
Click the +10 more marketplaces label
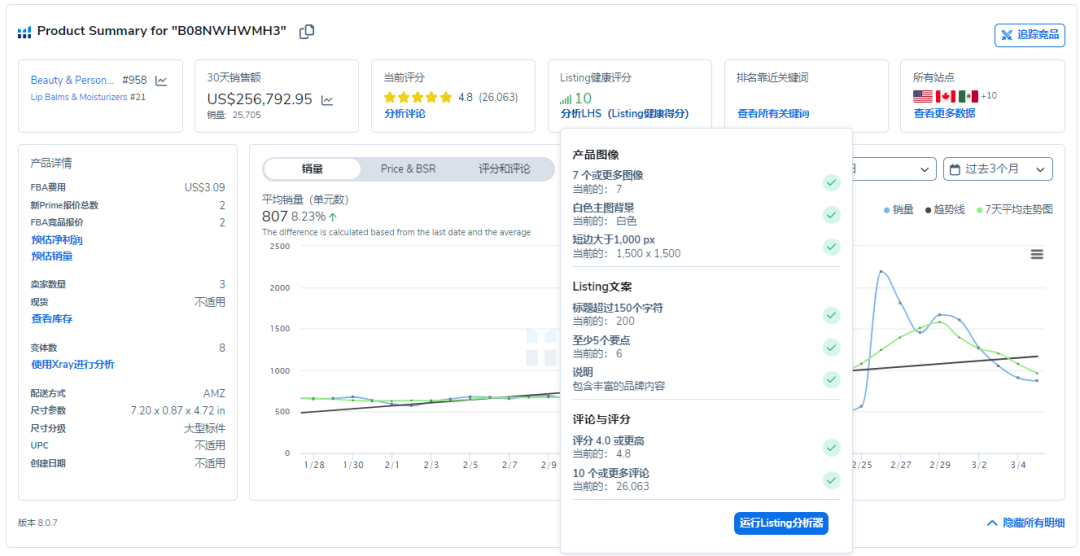coord(988,96)
